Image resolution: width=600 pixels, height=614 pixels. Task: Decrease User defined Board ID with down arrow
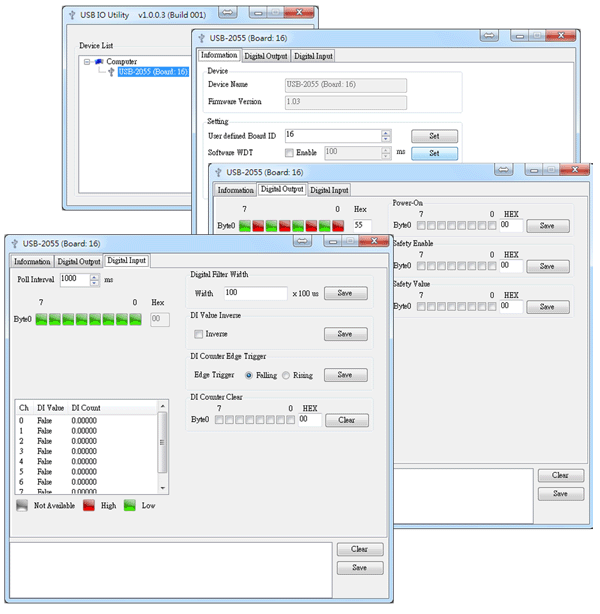(x=386, y=139)
